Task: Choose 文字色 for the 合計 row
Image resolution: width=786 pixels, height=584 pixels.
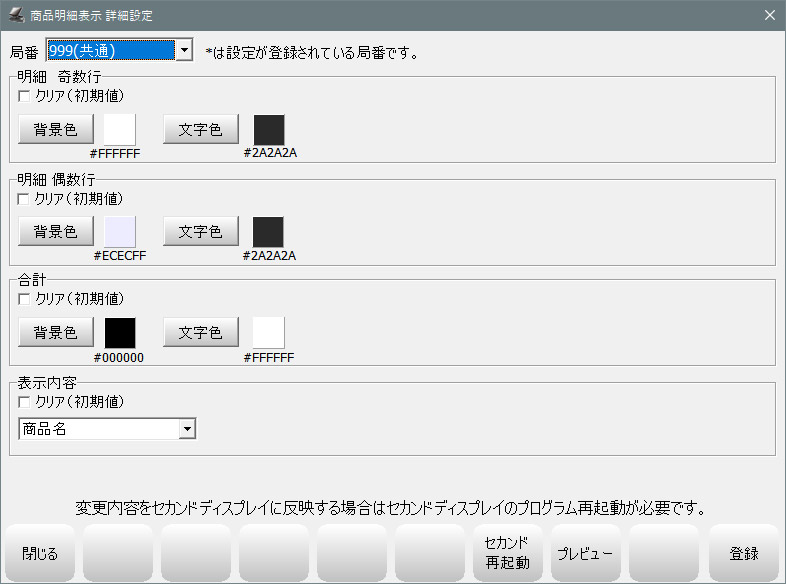Action: (201, 333)
